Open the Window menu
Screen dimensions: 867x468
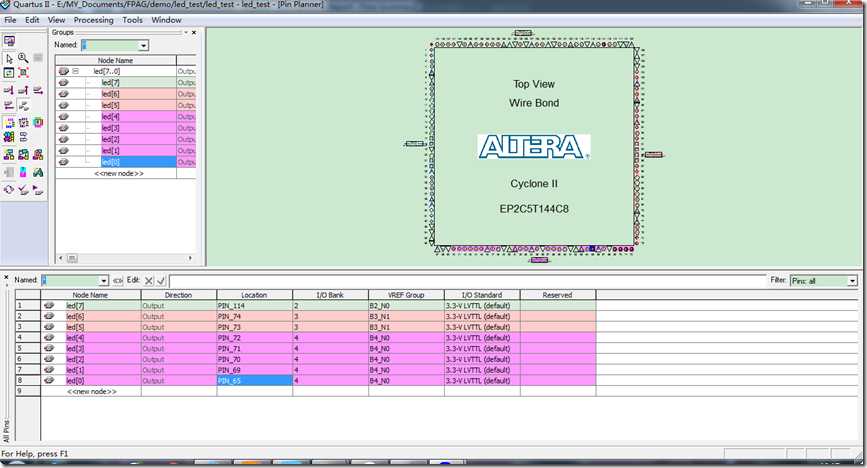click(x=166, y=20)
